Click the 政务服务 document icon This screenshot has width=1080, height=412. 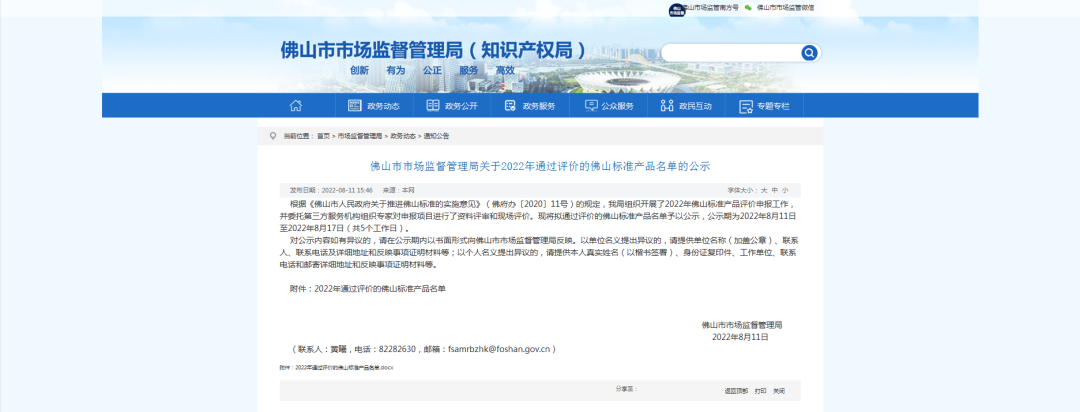coord(510,105)
